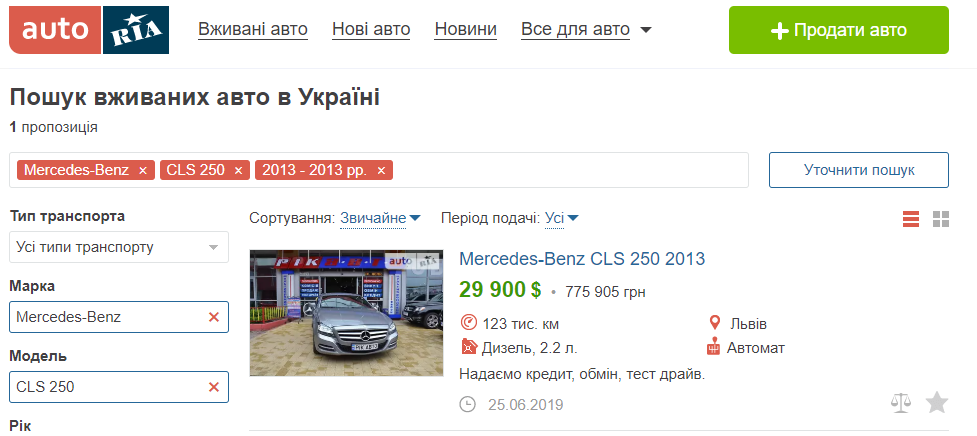Switch to grid view layout
Image resolution: width=977 pixels, height=436 pixels.
tap(941, 219)
